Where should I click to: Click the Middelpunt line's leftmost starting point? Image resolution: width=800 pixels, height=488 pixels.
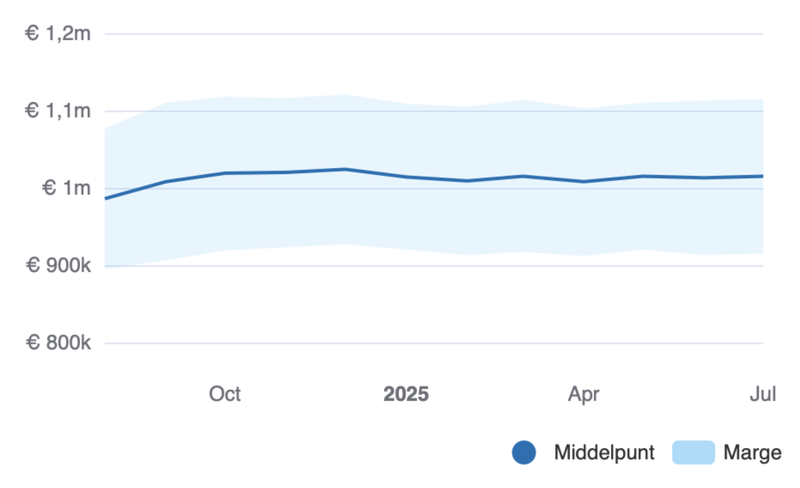[x=106, y=198]
